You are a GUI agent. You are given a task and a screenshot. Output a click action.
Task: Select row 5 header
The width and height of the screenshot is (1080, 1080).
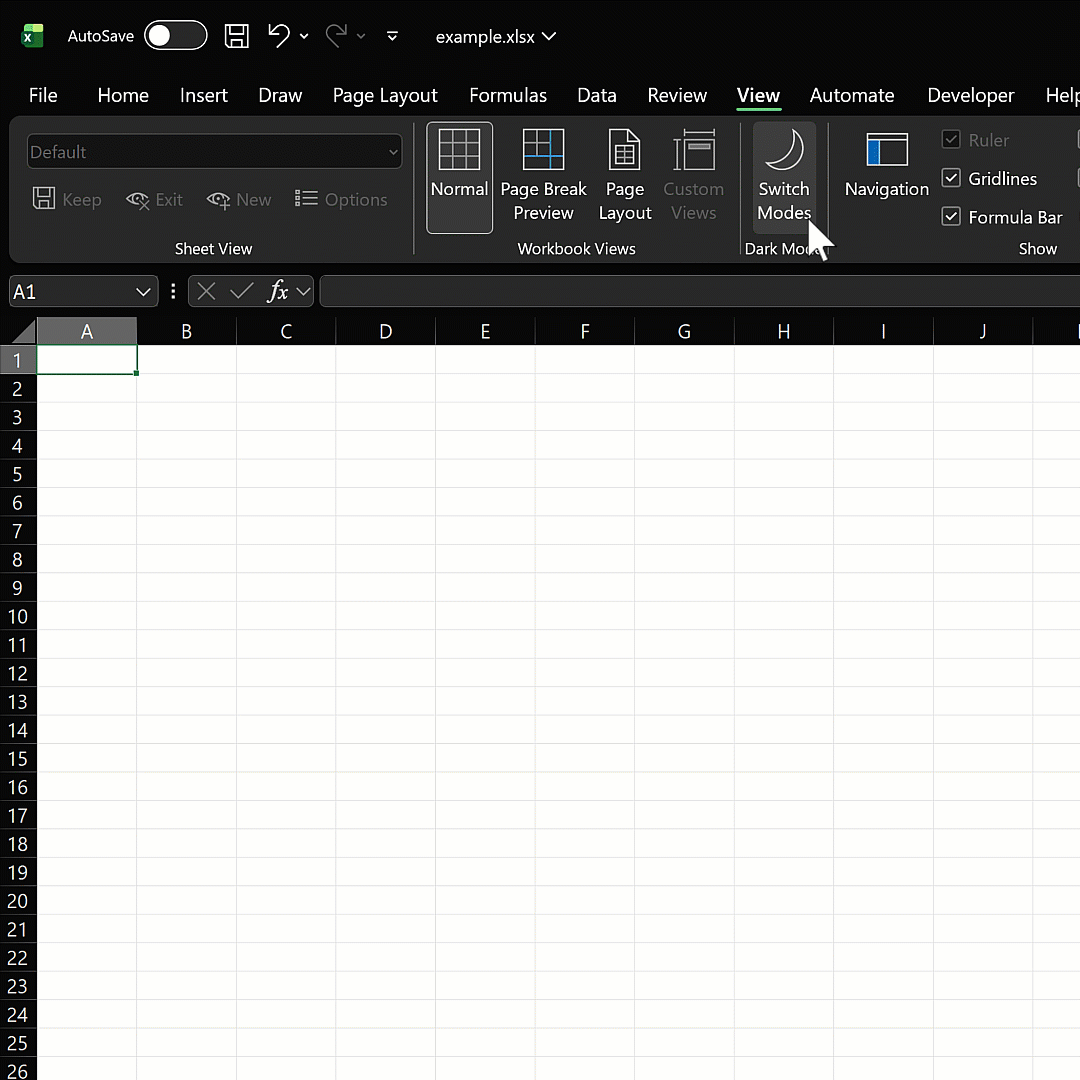pyautogui.click(x=18, y=475)
